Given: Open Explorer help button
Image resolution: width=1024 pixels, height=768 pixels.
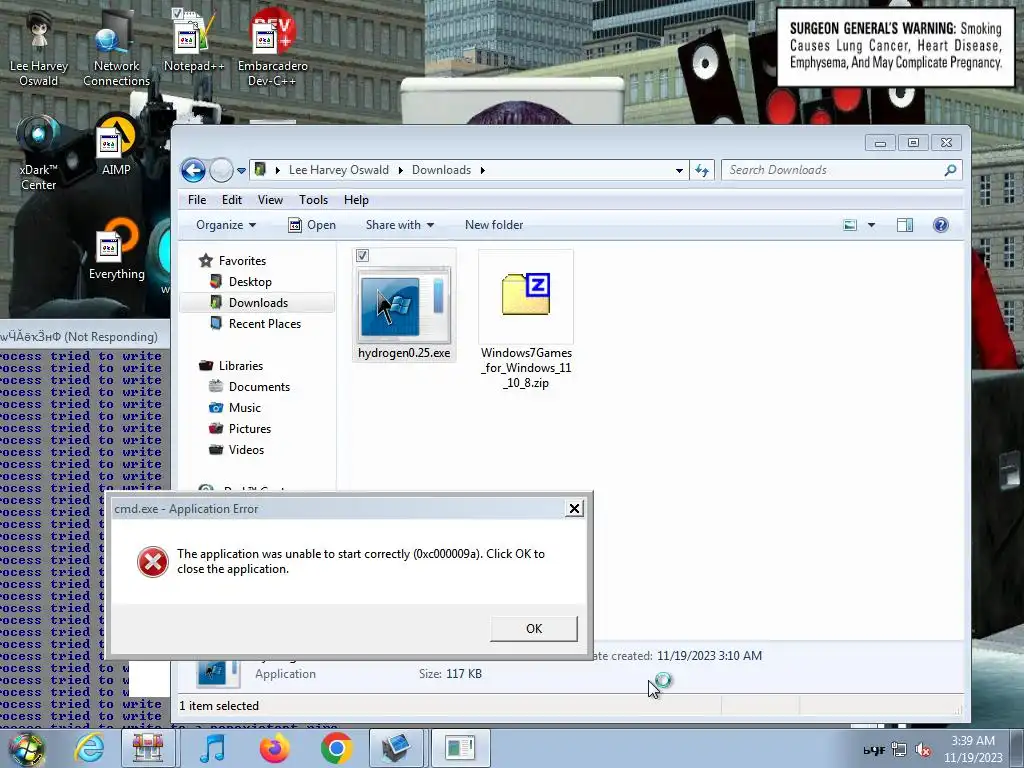Looking at the screenshot, I should click(940, 225).
